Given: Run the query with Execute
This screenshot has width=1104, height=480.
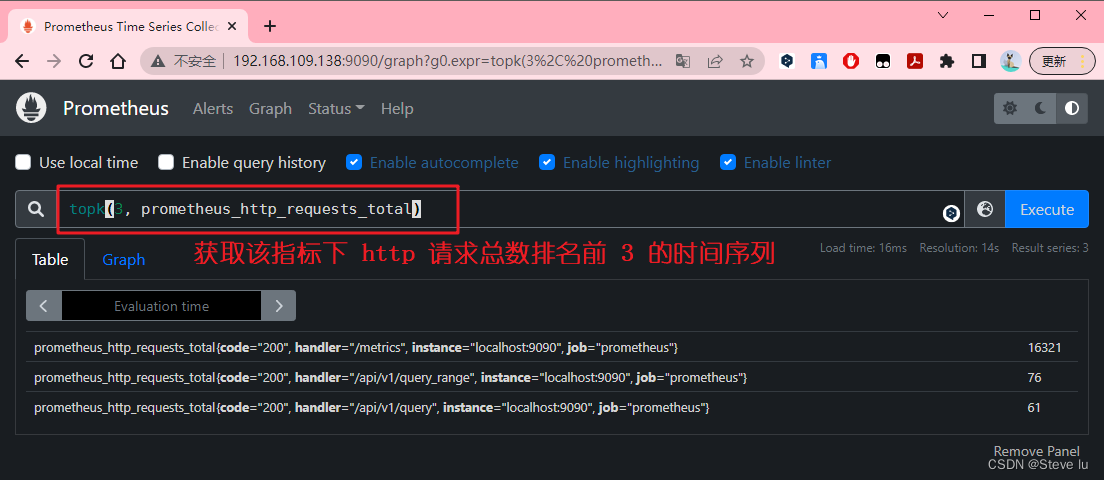Looking at the screenshot, I should click(x=1047, y=209).
